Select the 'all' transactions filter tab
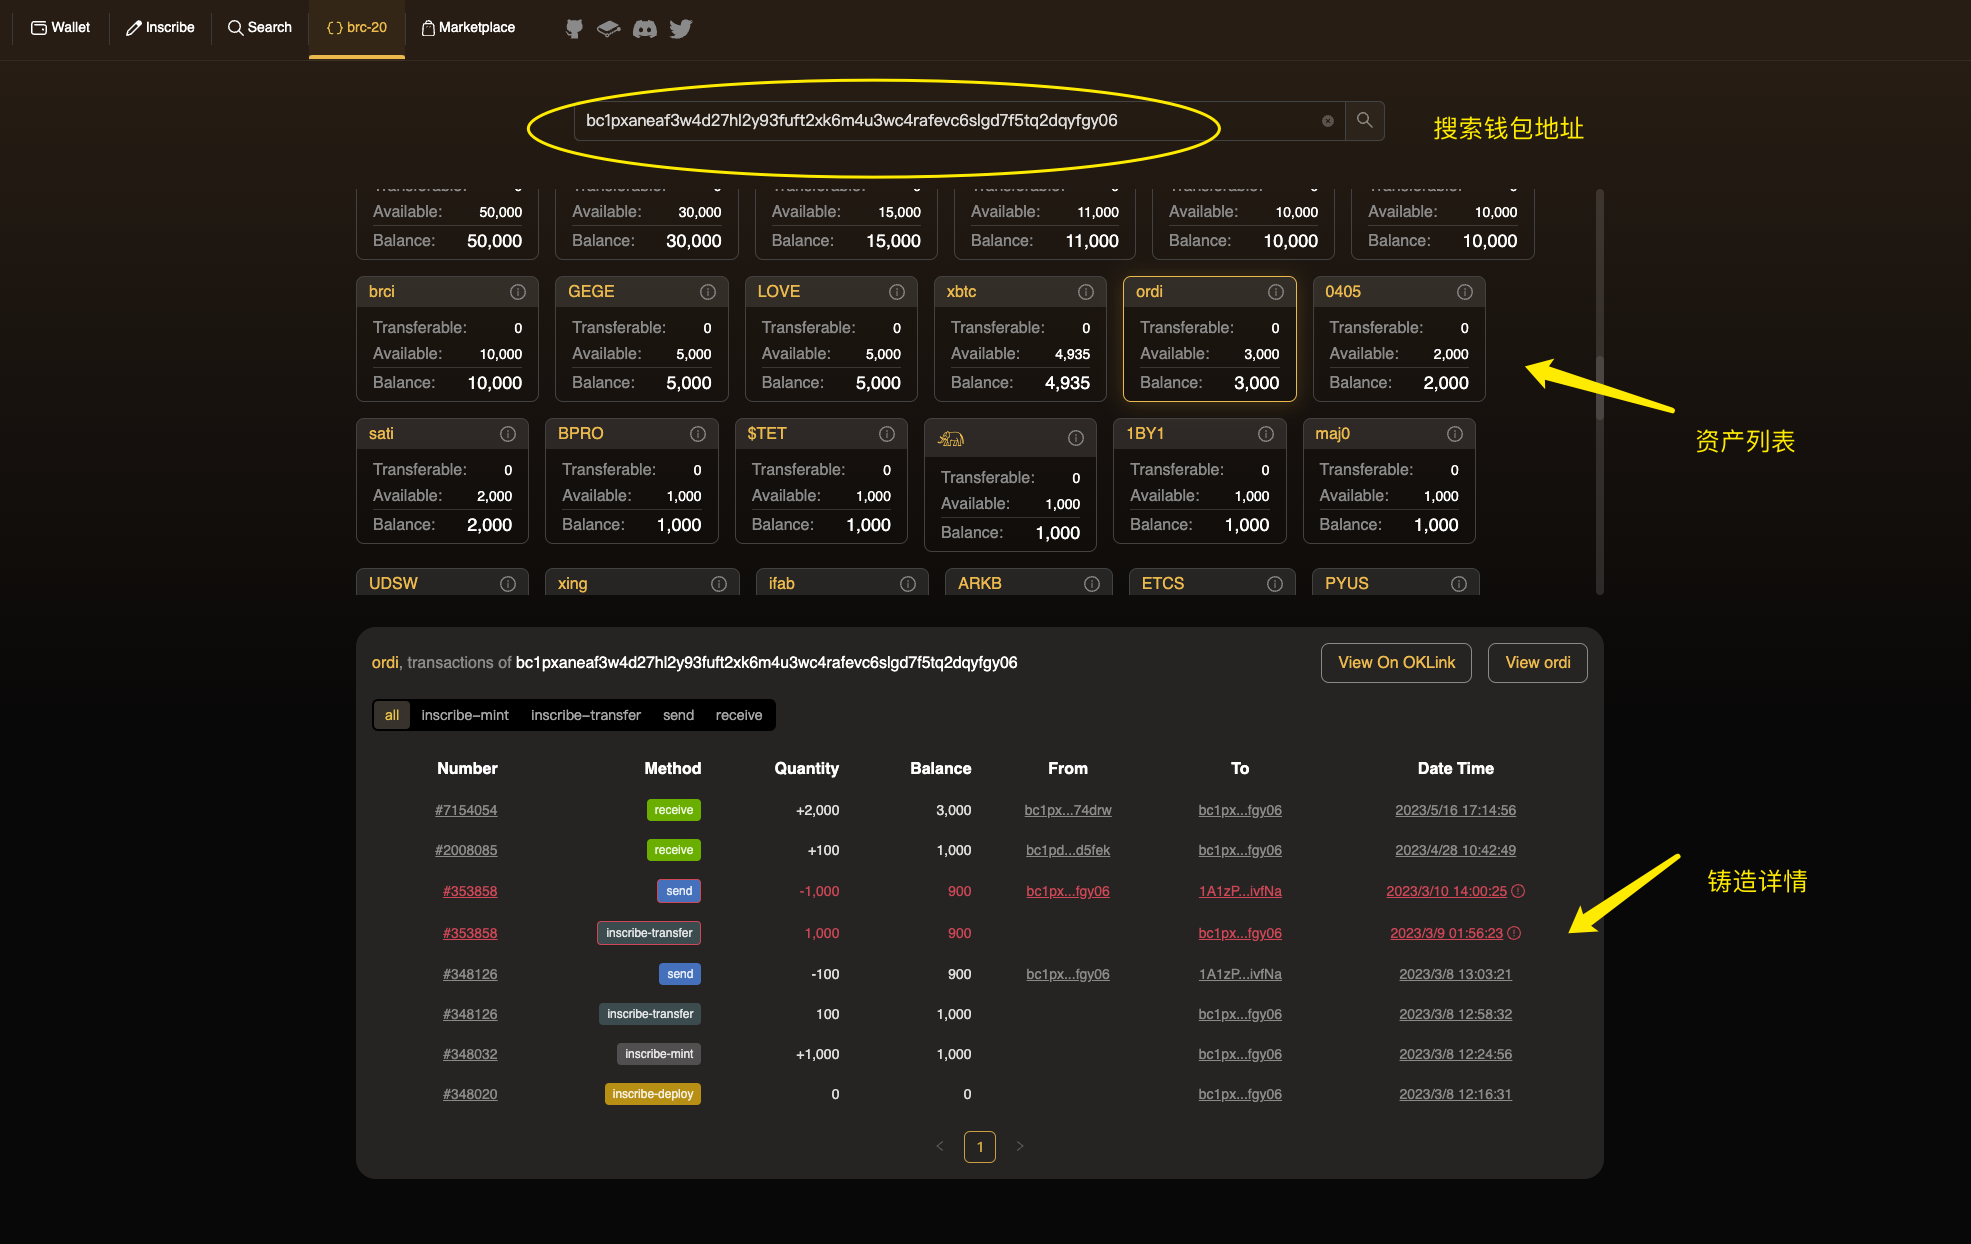 [391, 714]
